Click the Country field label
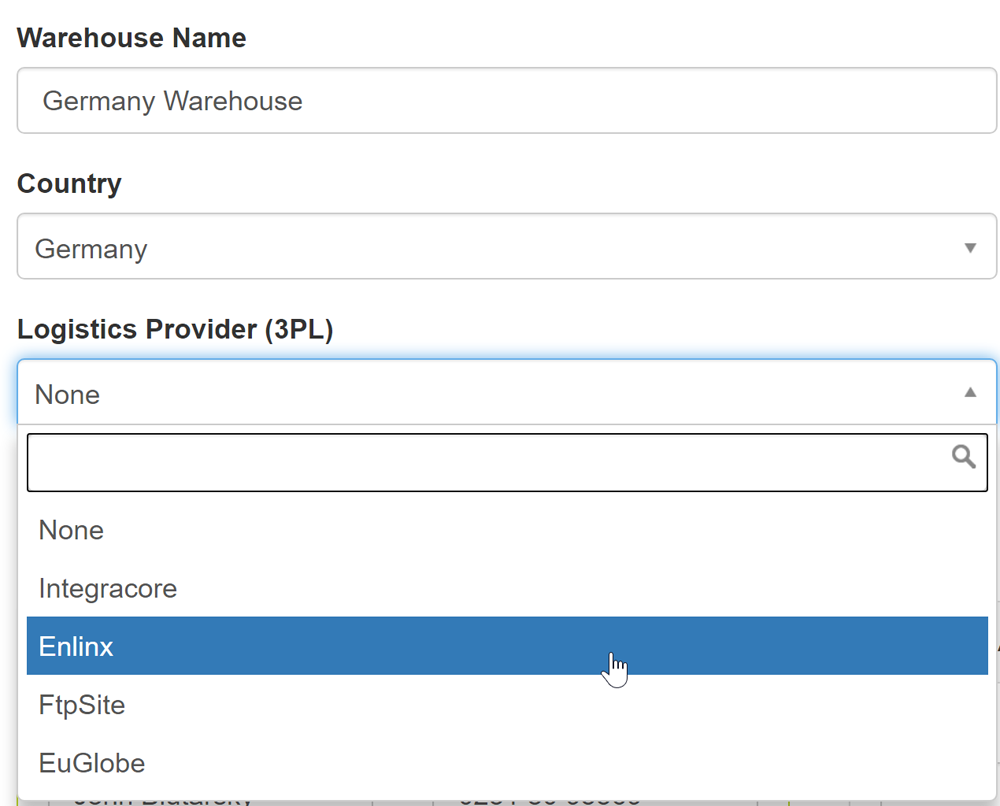 click(69, 184)
